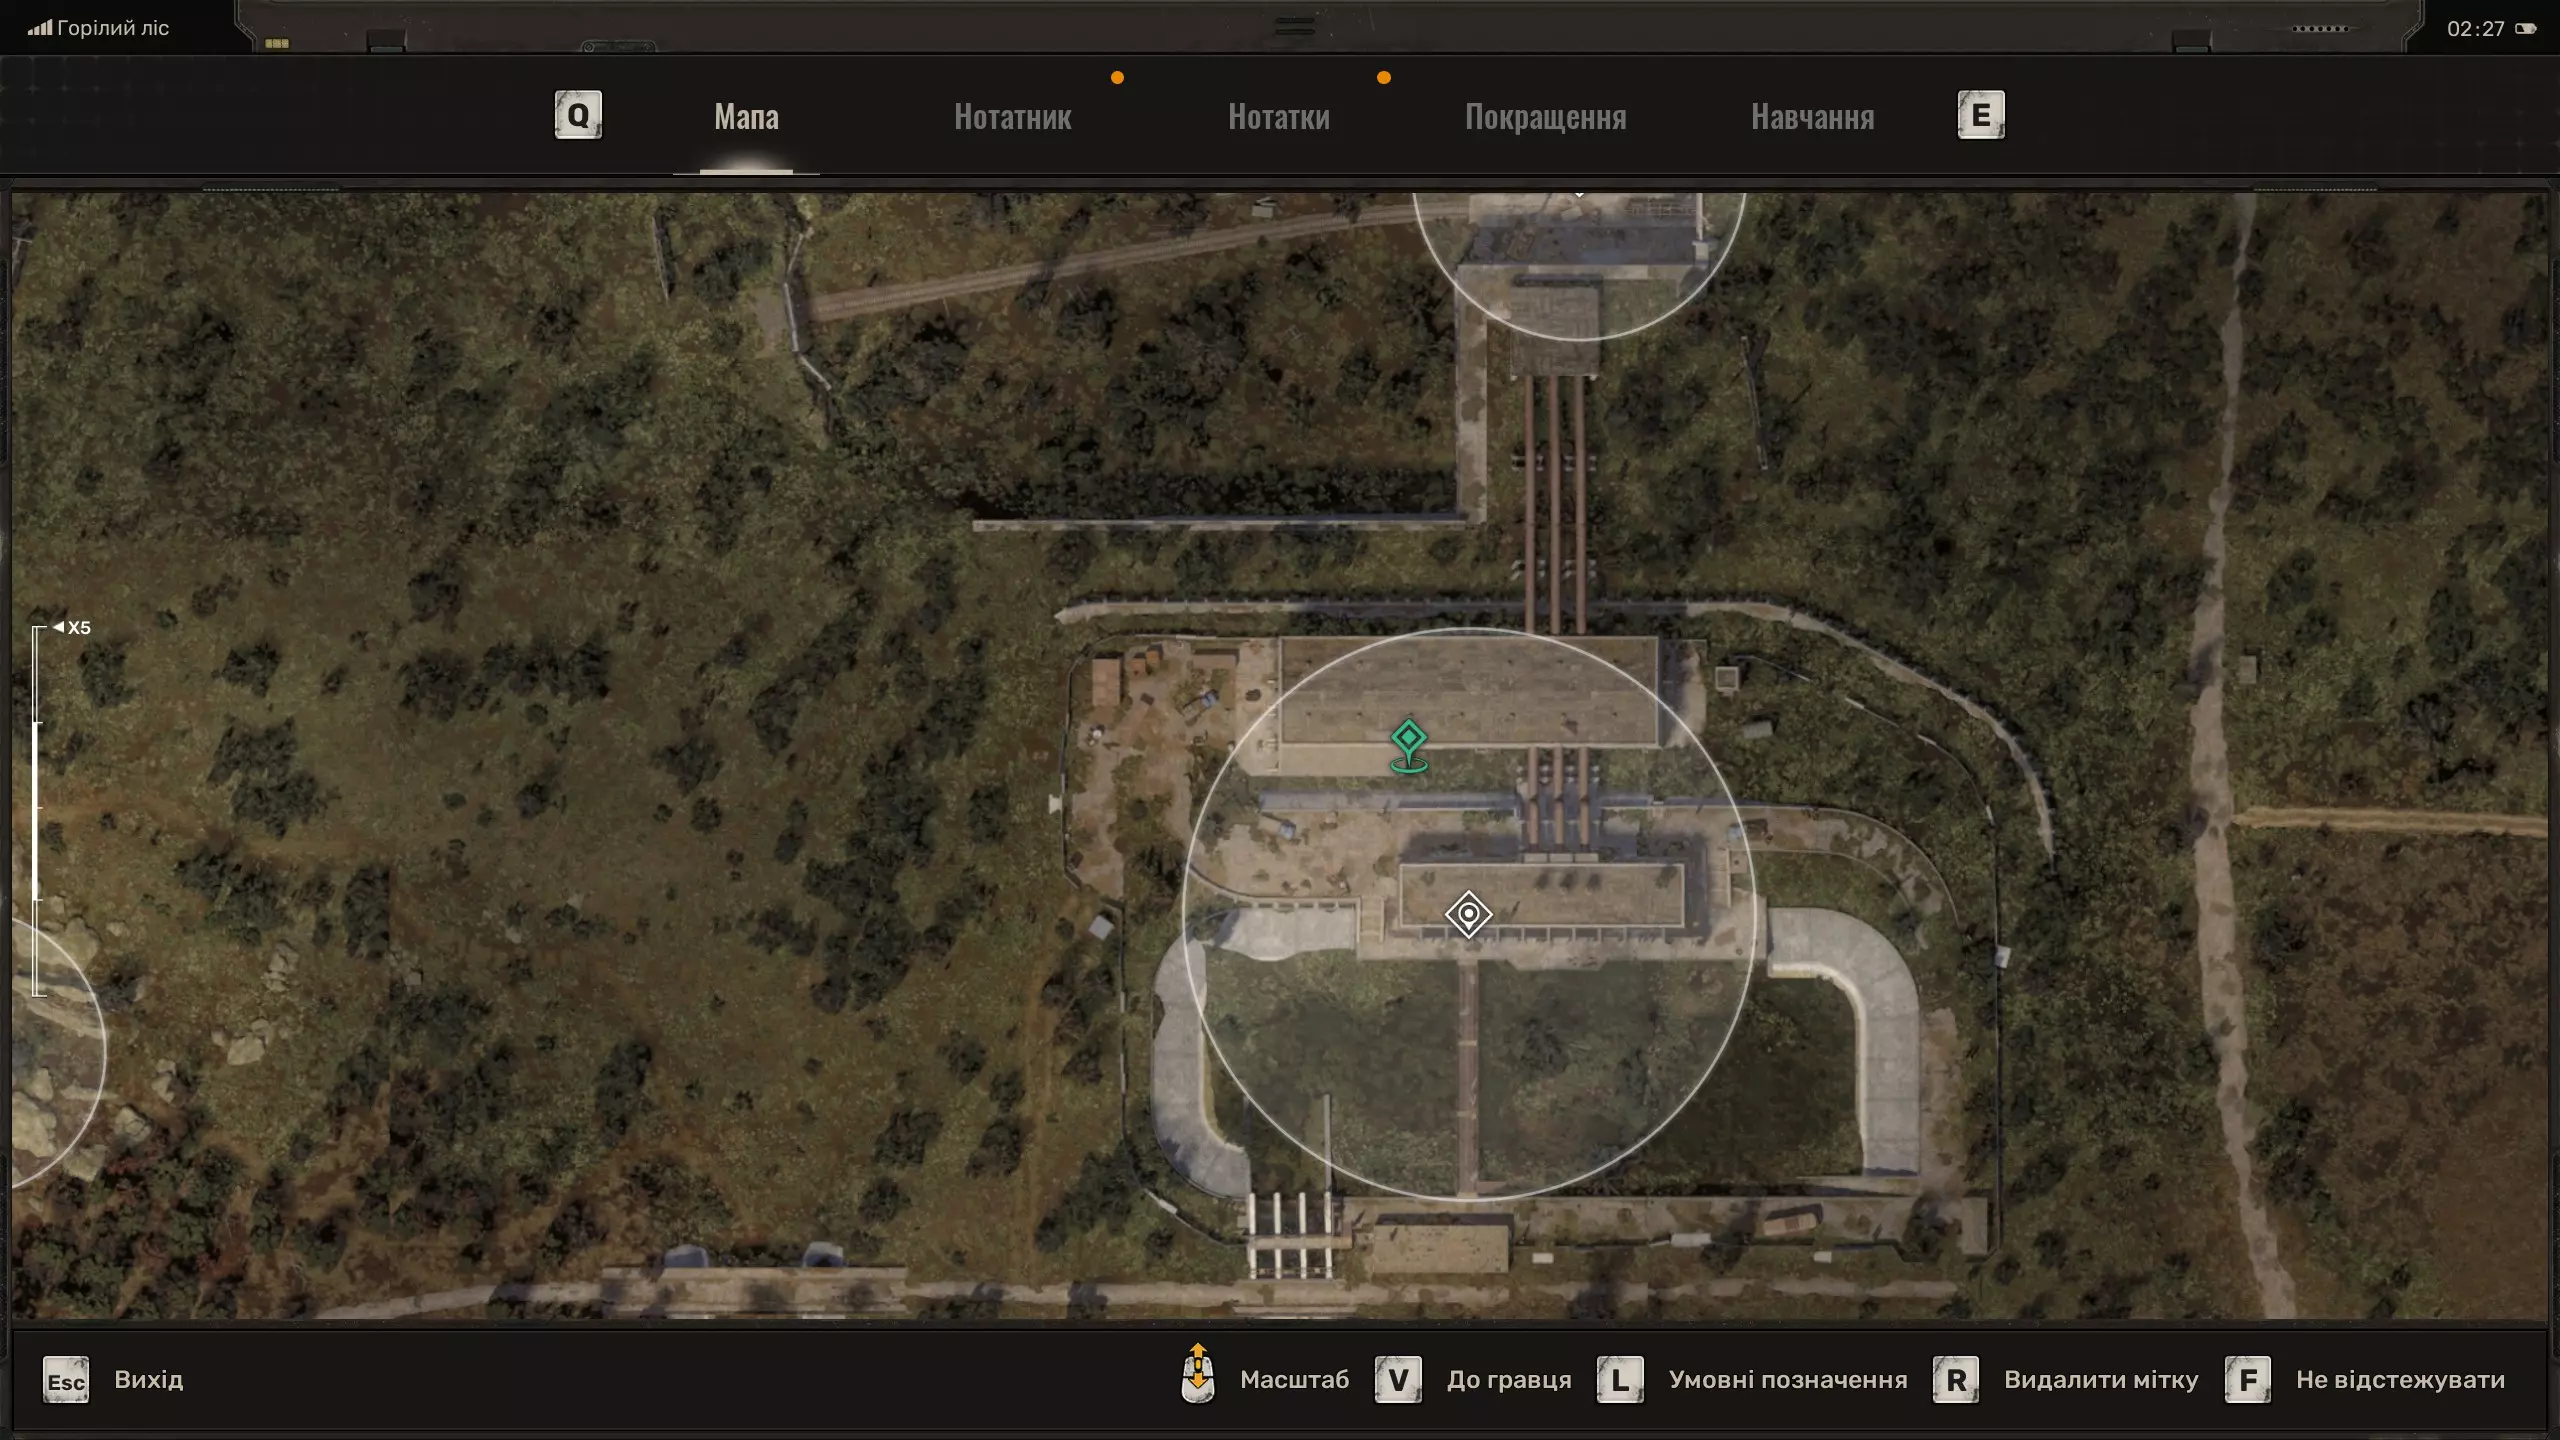
Task: Click the Умовні позначення label
Action: [x=1787, y=1380]
